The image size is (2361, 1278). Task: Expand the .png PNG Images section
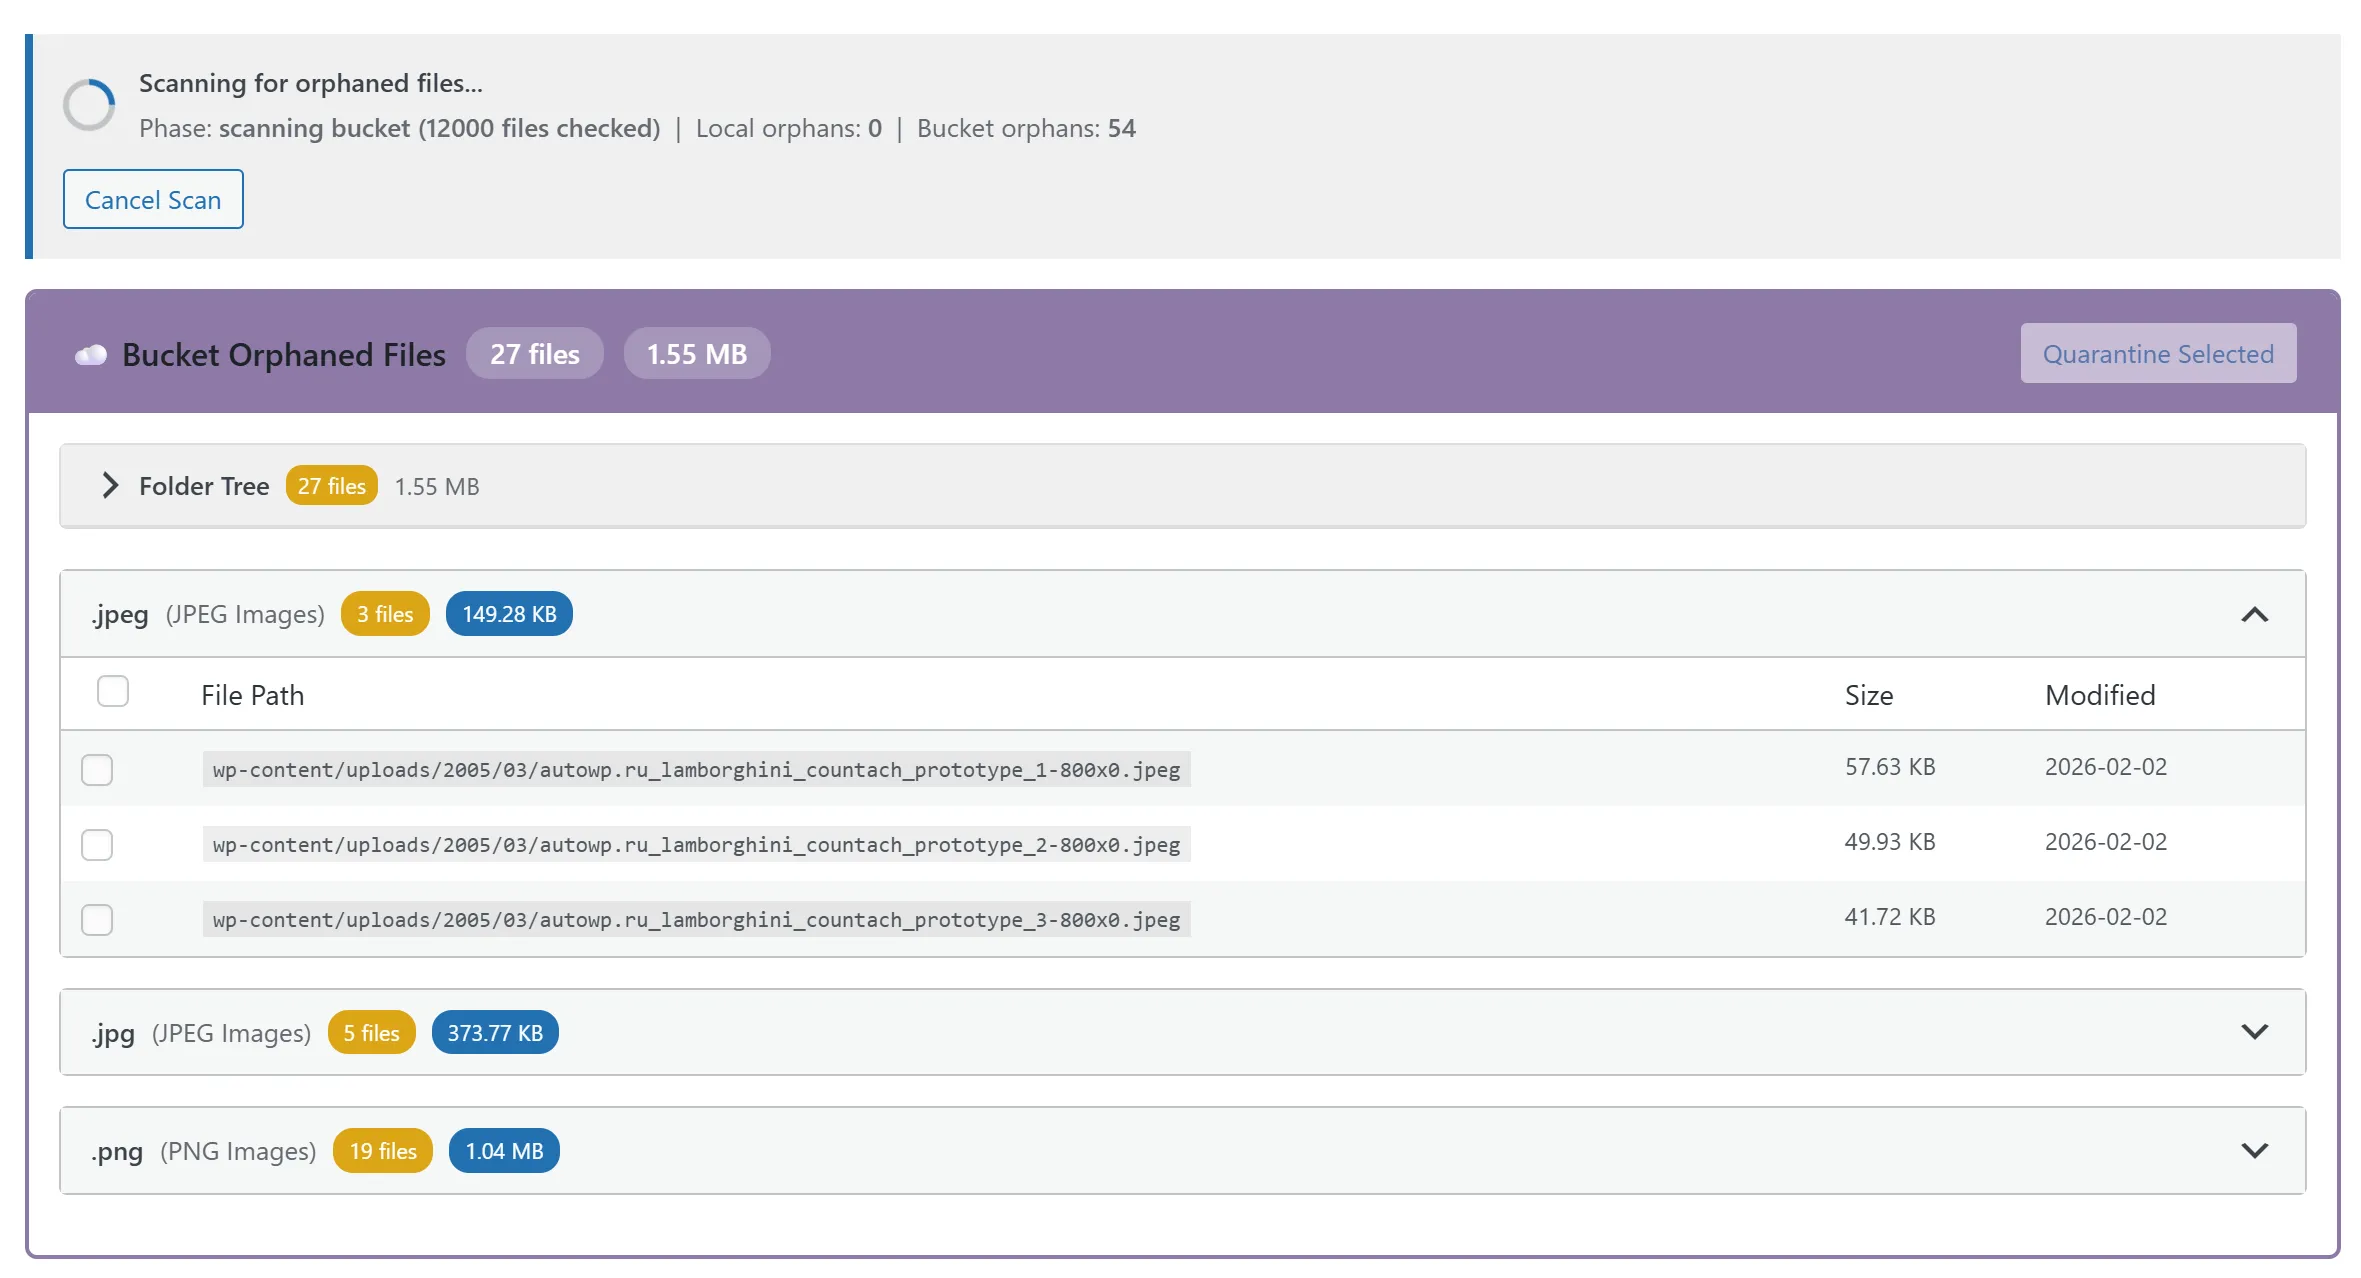[2254, 1150]
